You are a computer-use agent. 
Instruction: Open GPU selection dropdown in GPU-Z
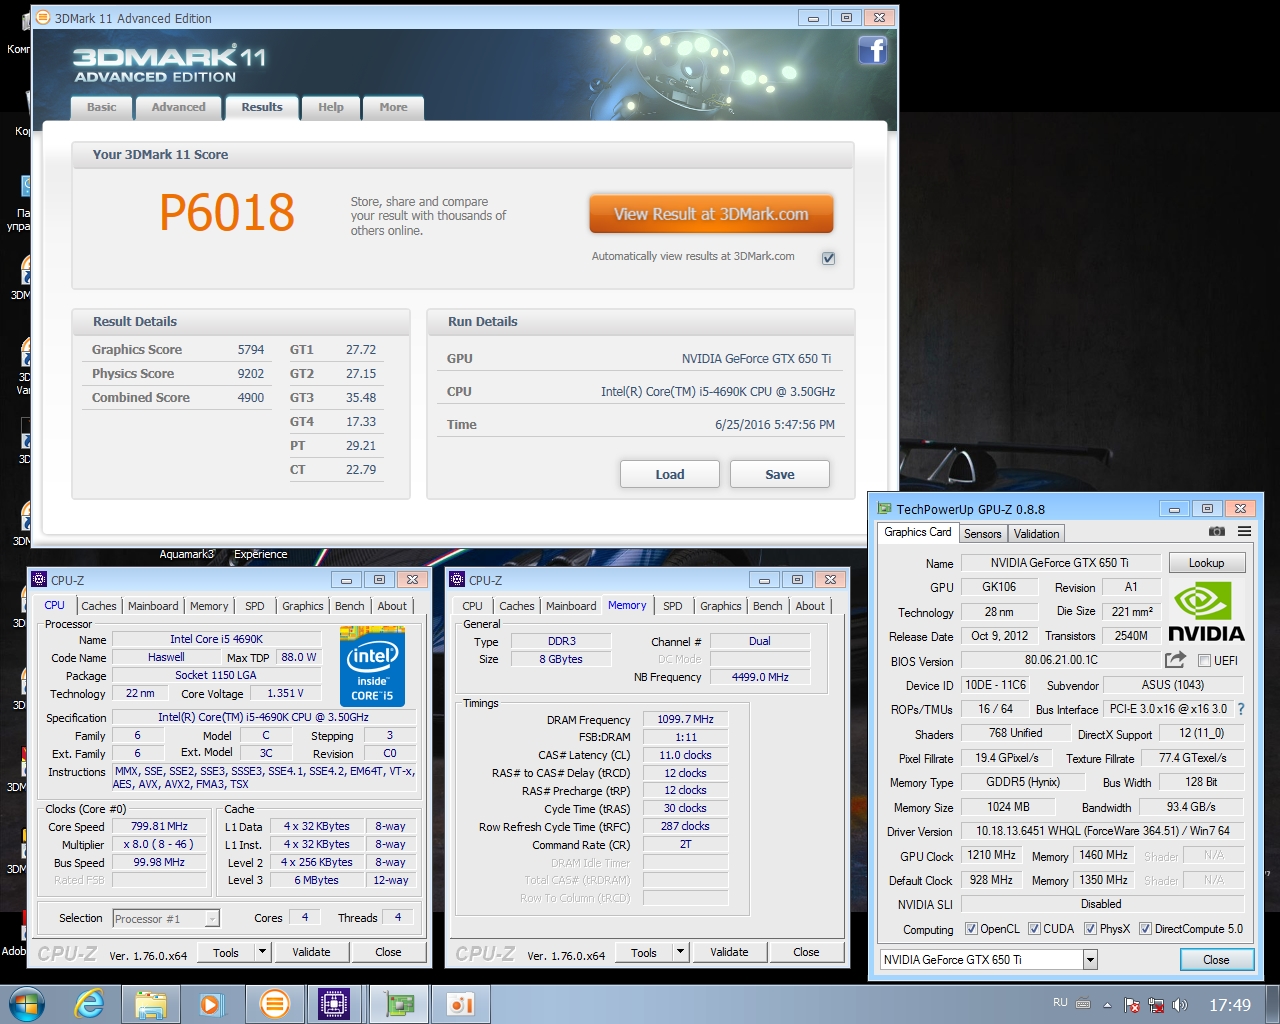1090,960
